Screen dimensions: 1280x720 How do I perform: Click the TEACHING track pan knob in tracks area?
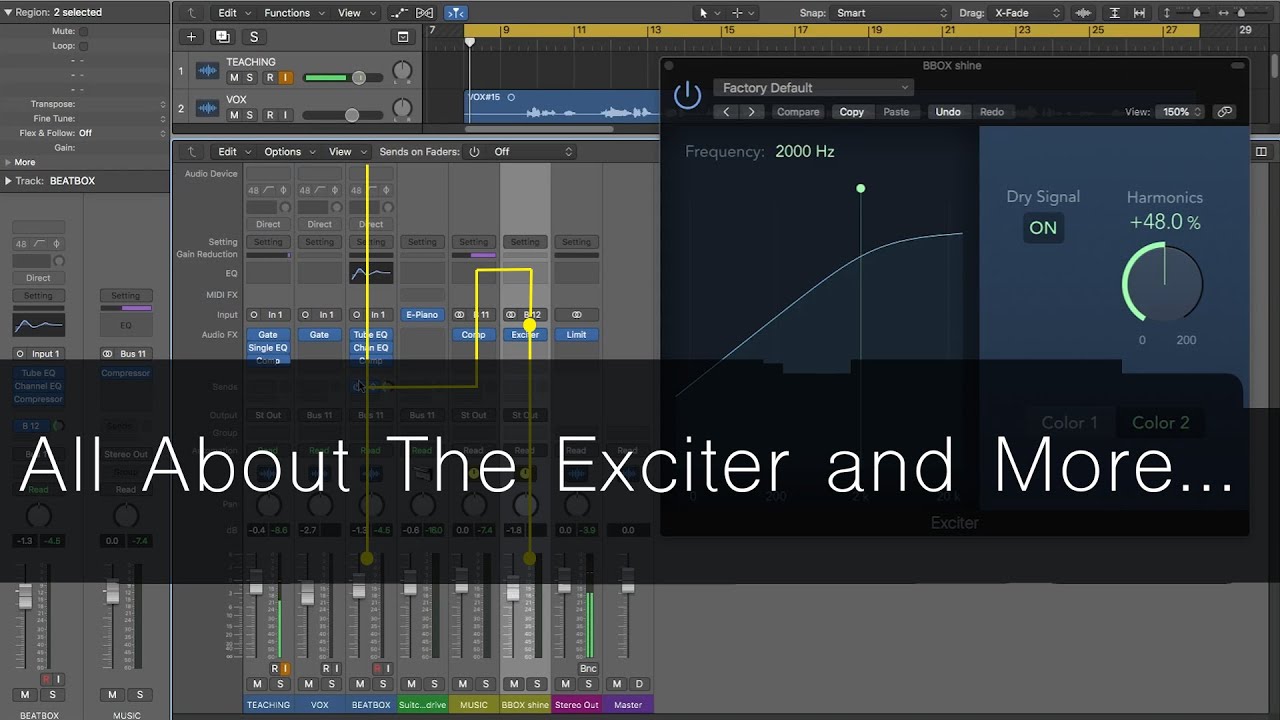402,72
